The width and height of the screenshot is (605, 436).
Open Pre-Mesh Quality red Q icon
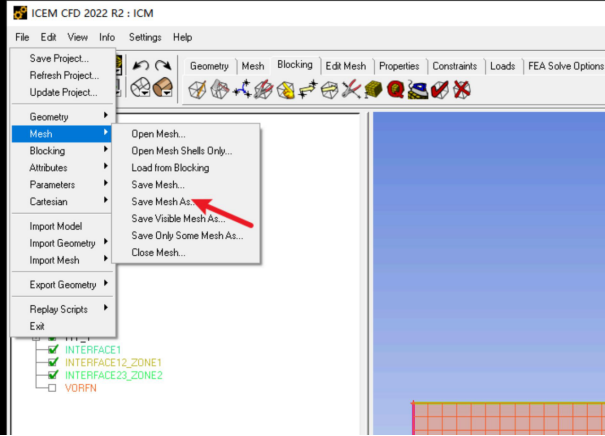(x=395, y=90)
